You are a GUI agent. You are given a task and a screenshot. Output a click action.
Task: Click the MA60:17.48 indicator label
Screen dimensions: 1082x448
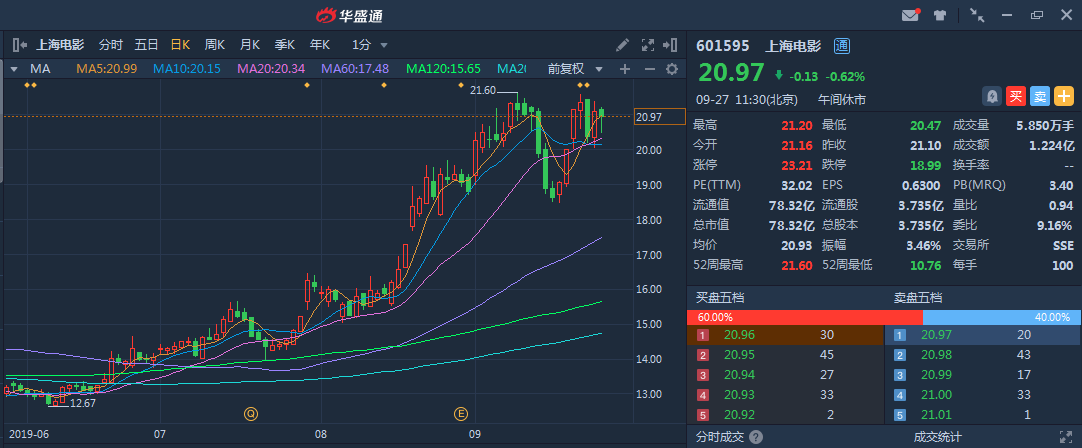(355, 69)
